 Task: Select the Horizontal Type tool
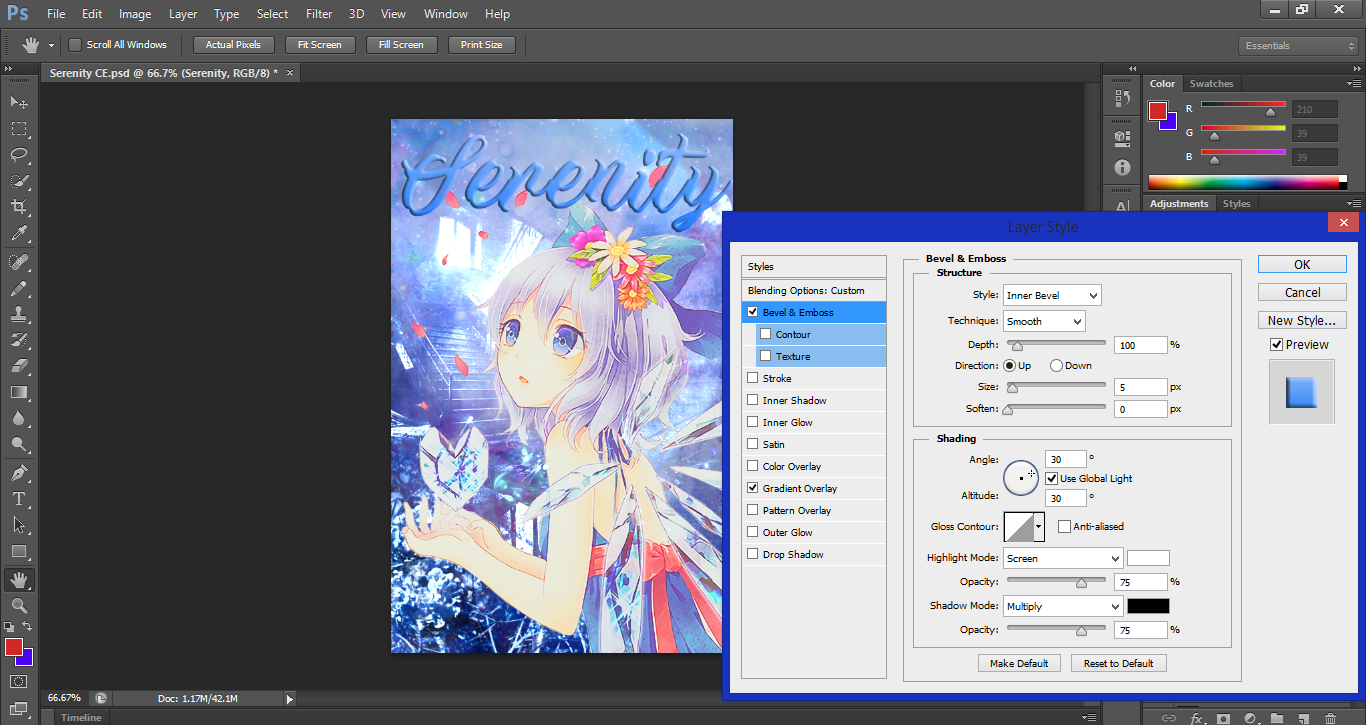(x=19, y=499)
